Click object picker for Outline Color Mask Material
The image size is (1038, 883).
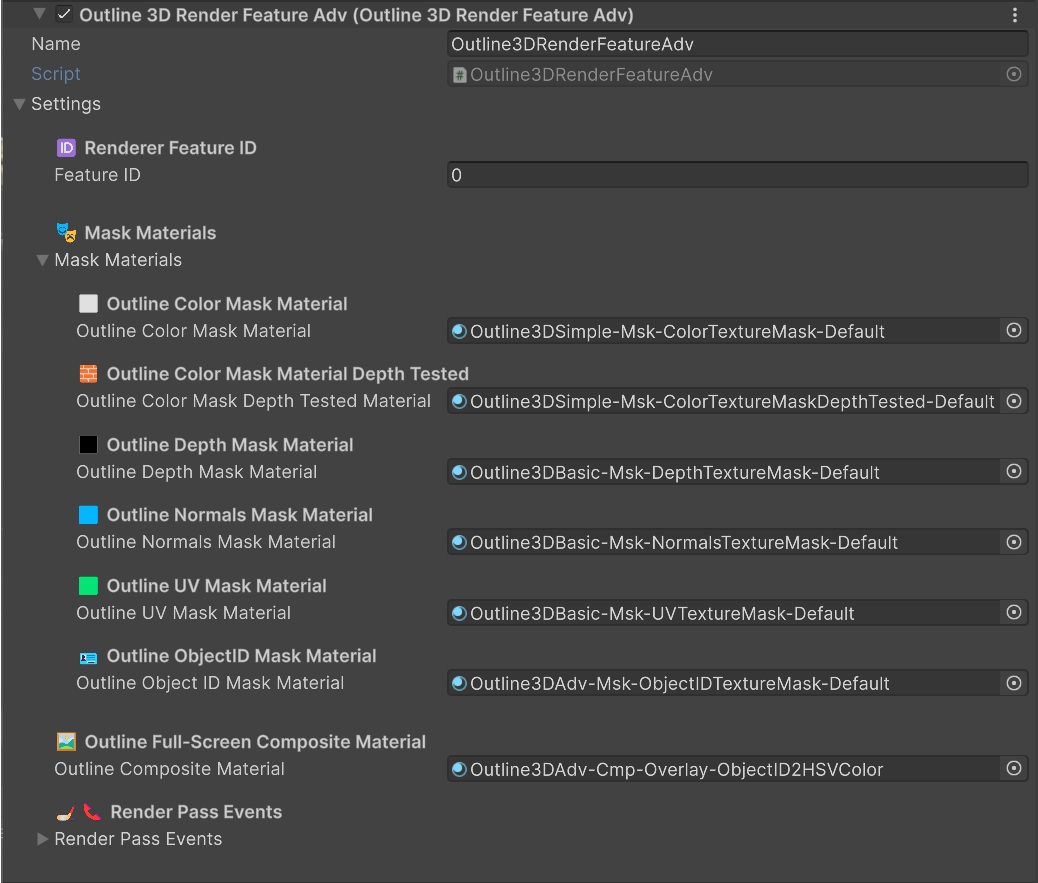(1014, 331)
